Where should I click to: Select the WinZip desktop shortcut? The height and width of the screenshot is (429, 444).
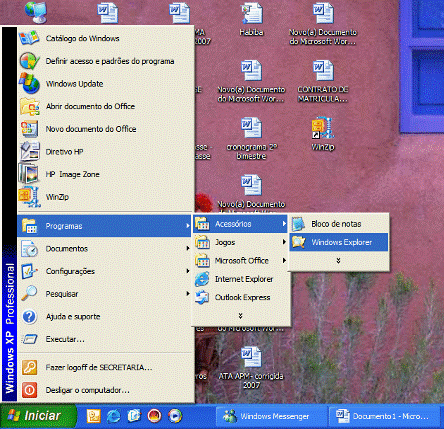pyautogui.click(x=323, y=134)
